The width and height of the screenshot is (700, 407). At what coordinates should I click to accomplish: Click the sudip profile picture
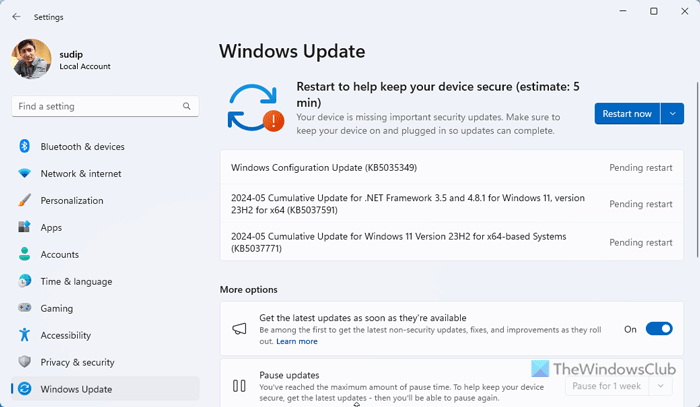click(x=31, y=59)
